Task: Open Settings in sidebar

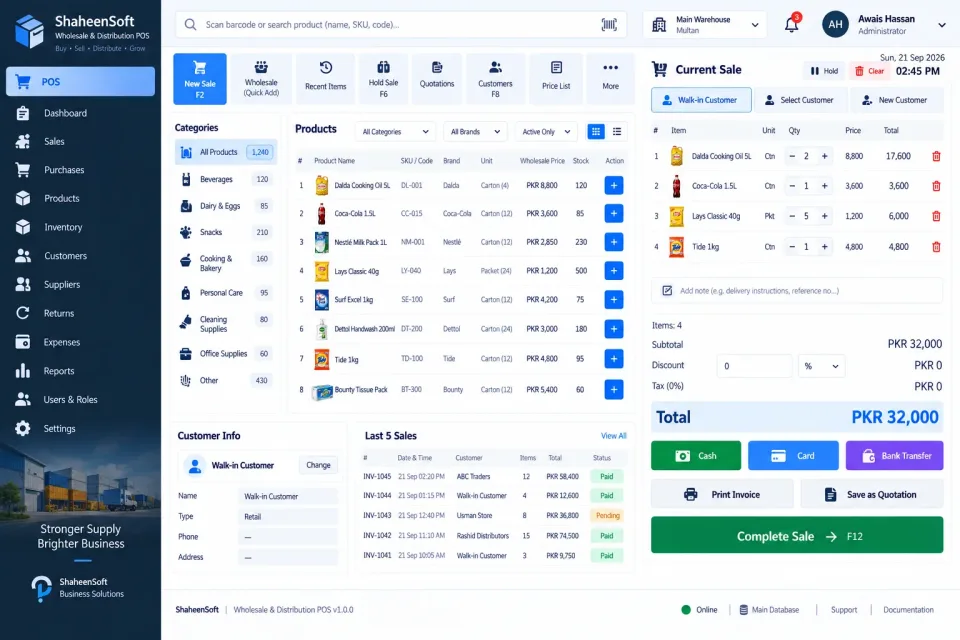Action: (x=80, y=429)
